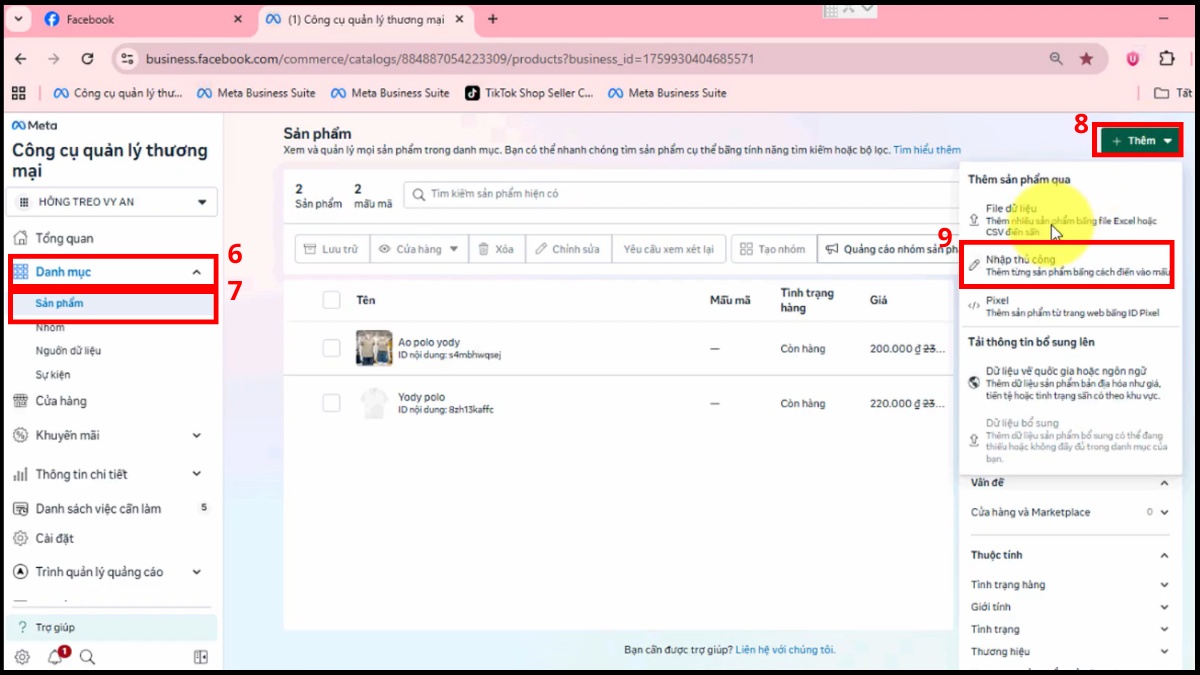Screen dimensions: 1200x675
Task: Click Chỉnh sửa pencil button
Action: tap(567, 249)
